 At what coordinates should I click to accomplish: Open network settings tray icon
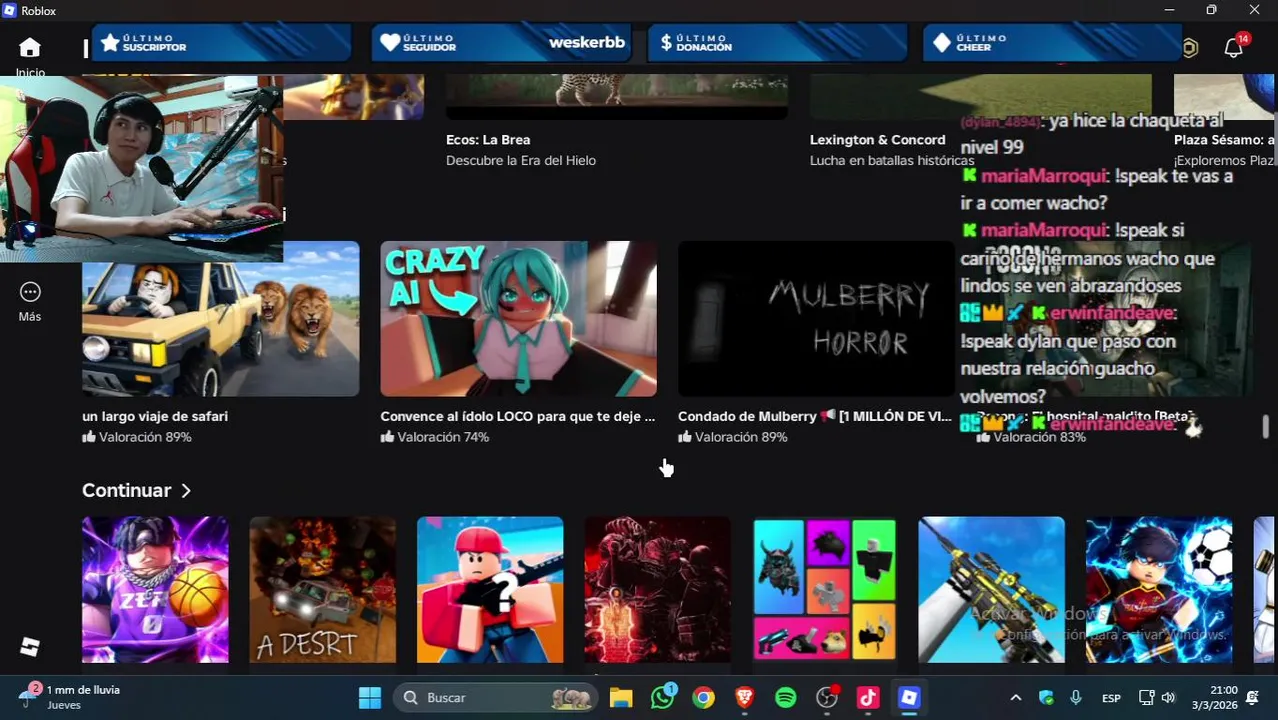(x=1146, y=698)
